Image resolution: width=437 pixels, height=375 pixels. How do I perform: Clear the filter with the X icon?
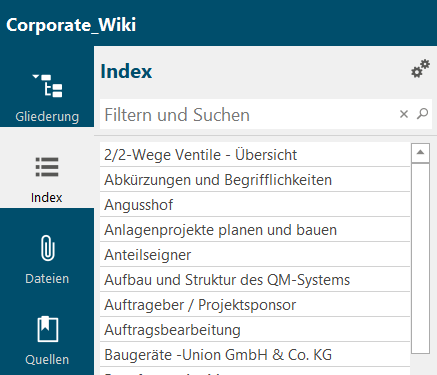click(x=404, y=114)
